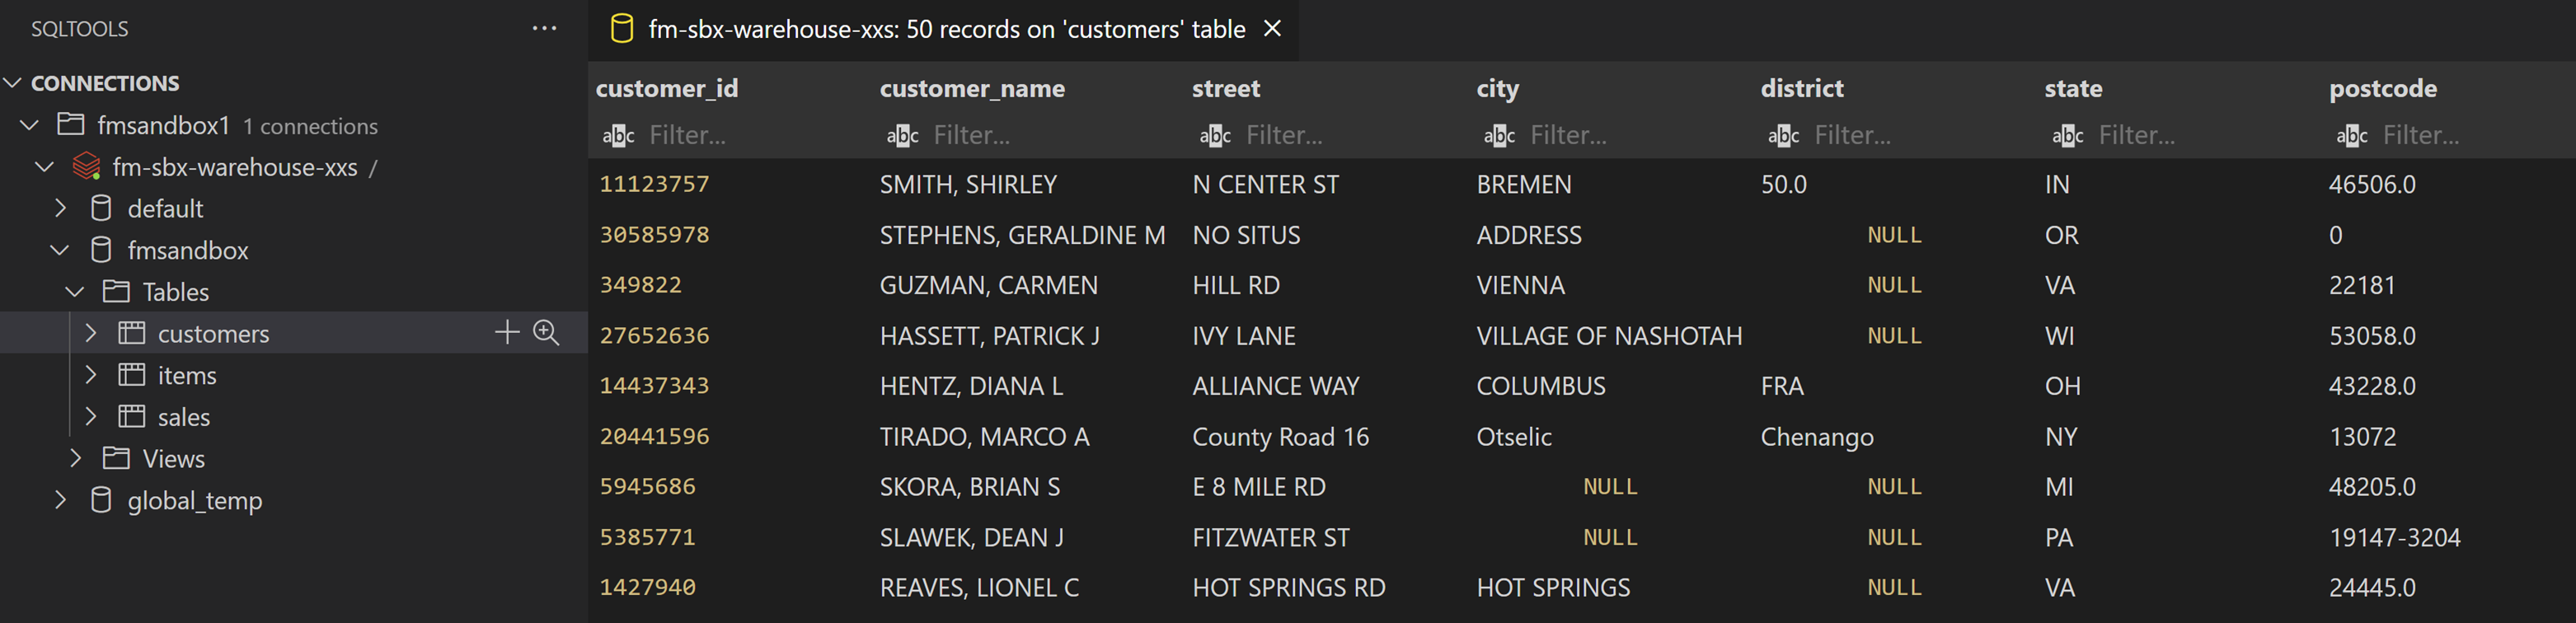Click the customer_id filter type icon

[x=618, y=135]
